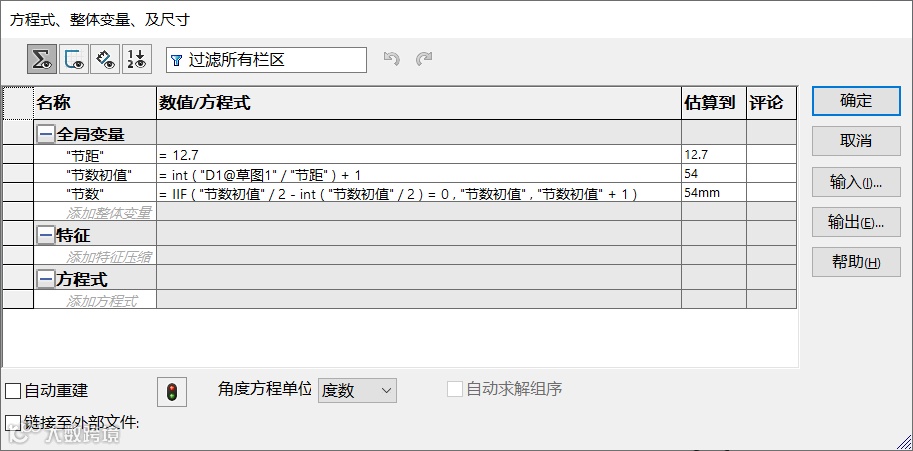This screenshot has height=451, width=913.
Task: Click the undo arrow icon
Action: click(x=392, y=59)
